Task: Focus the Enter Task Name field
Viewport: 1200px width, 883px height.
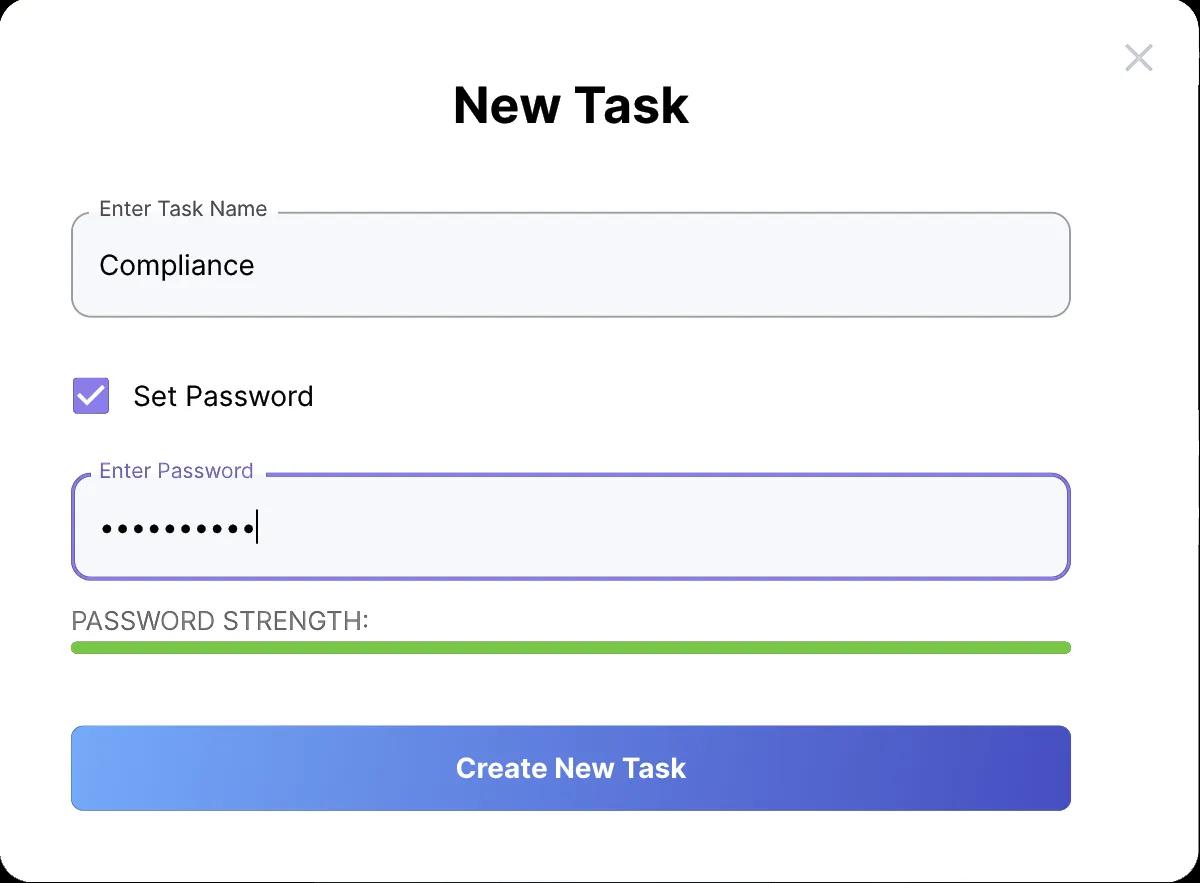Action: coord(571,265)
